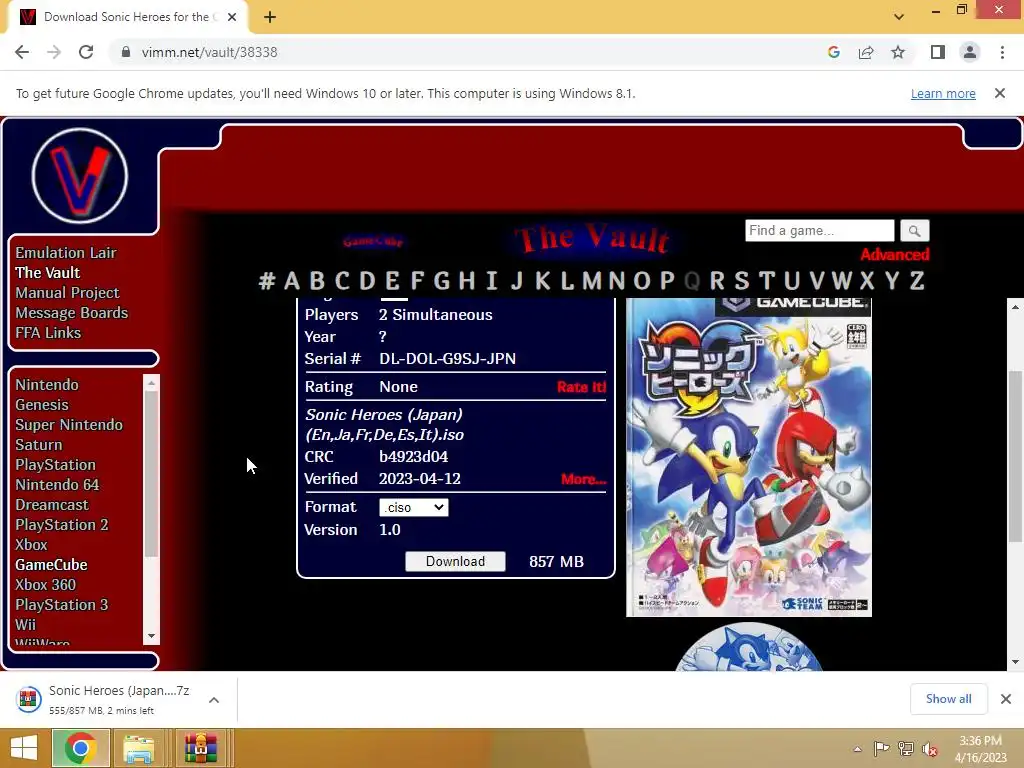Browse games starting with letter Z
The width and height of the screenshot is (1024, 768).
point(917,281)
